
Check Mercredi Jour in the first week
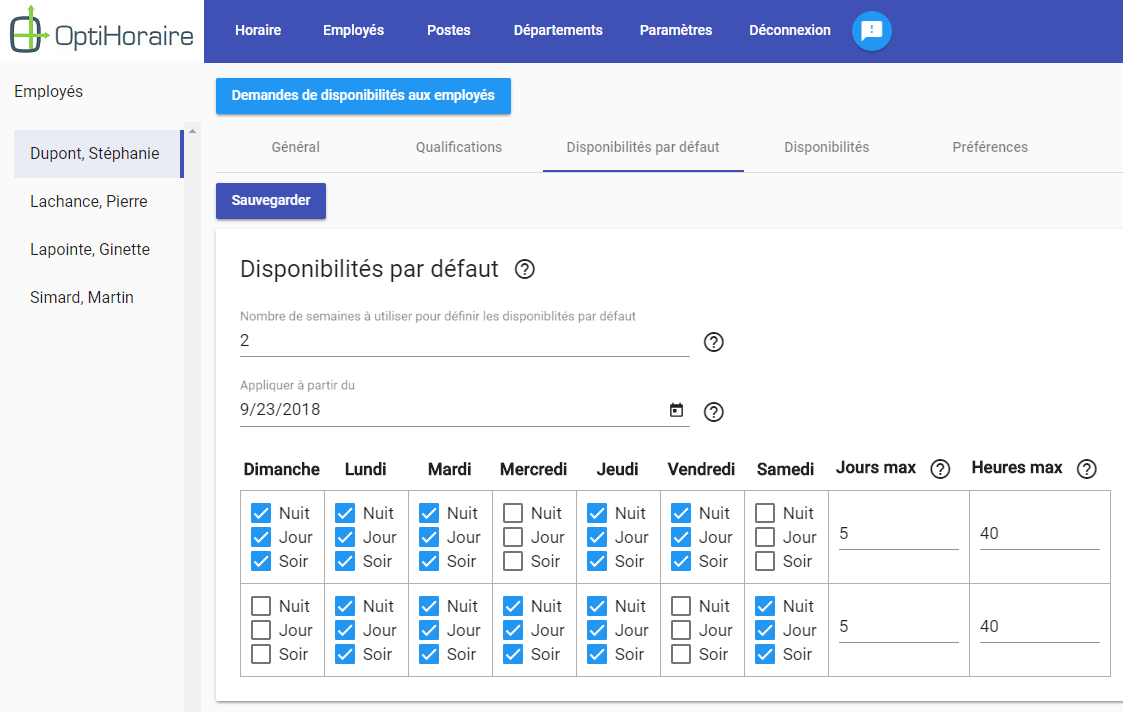pyautogui.click(x=513, y=537)
